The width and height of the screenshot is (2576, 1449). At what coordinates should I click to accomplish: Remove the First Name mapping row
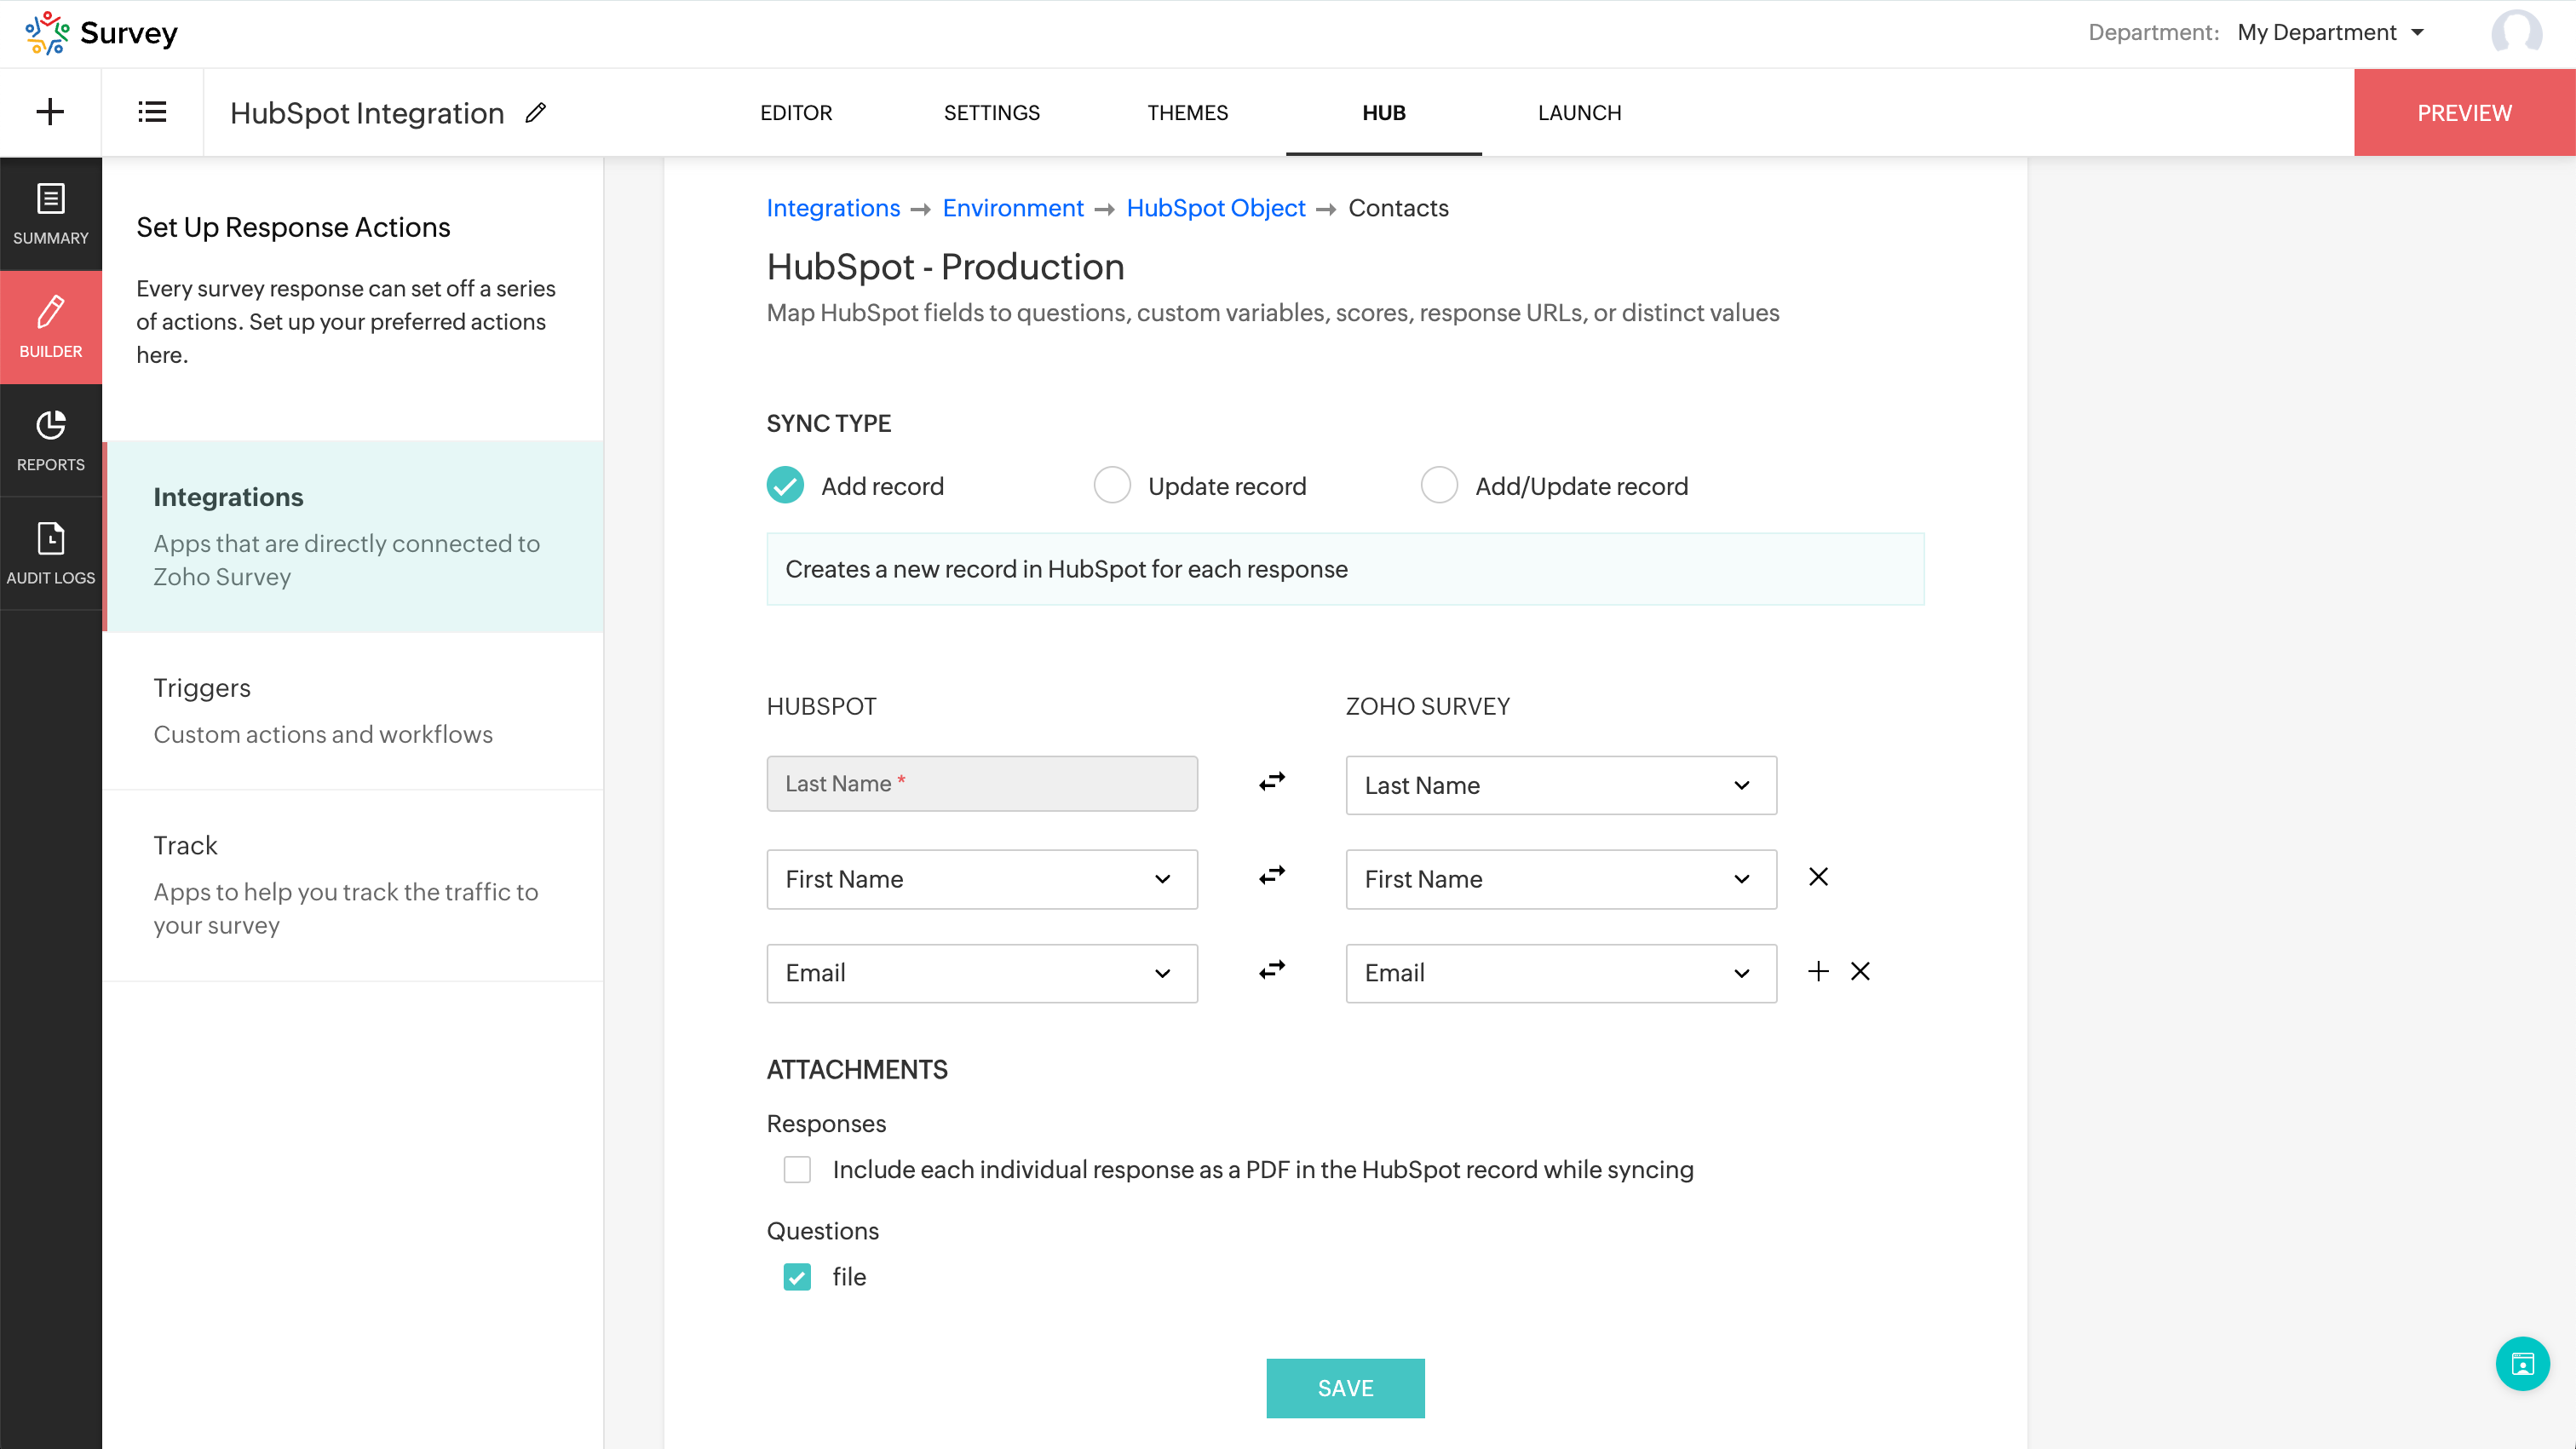coord(1818,877)
